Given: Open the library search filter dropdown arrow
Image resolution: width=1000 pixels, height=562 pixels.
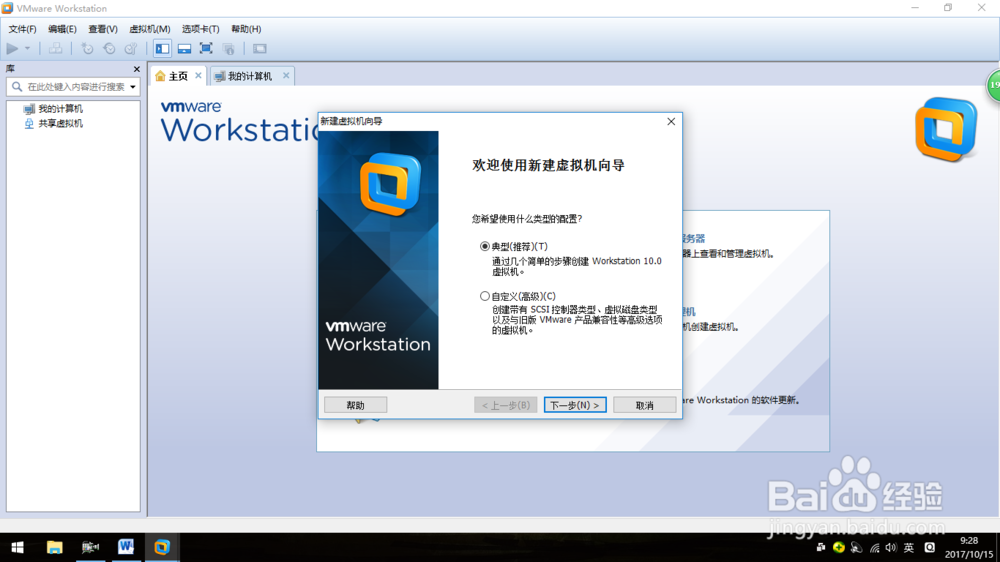Looking at the screenshot, I should 133,87.
